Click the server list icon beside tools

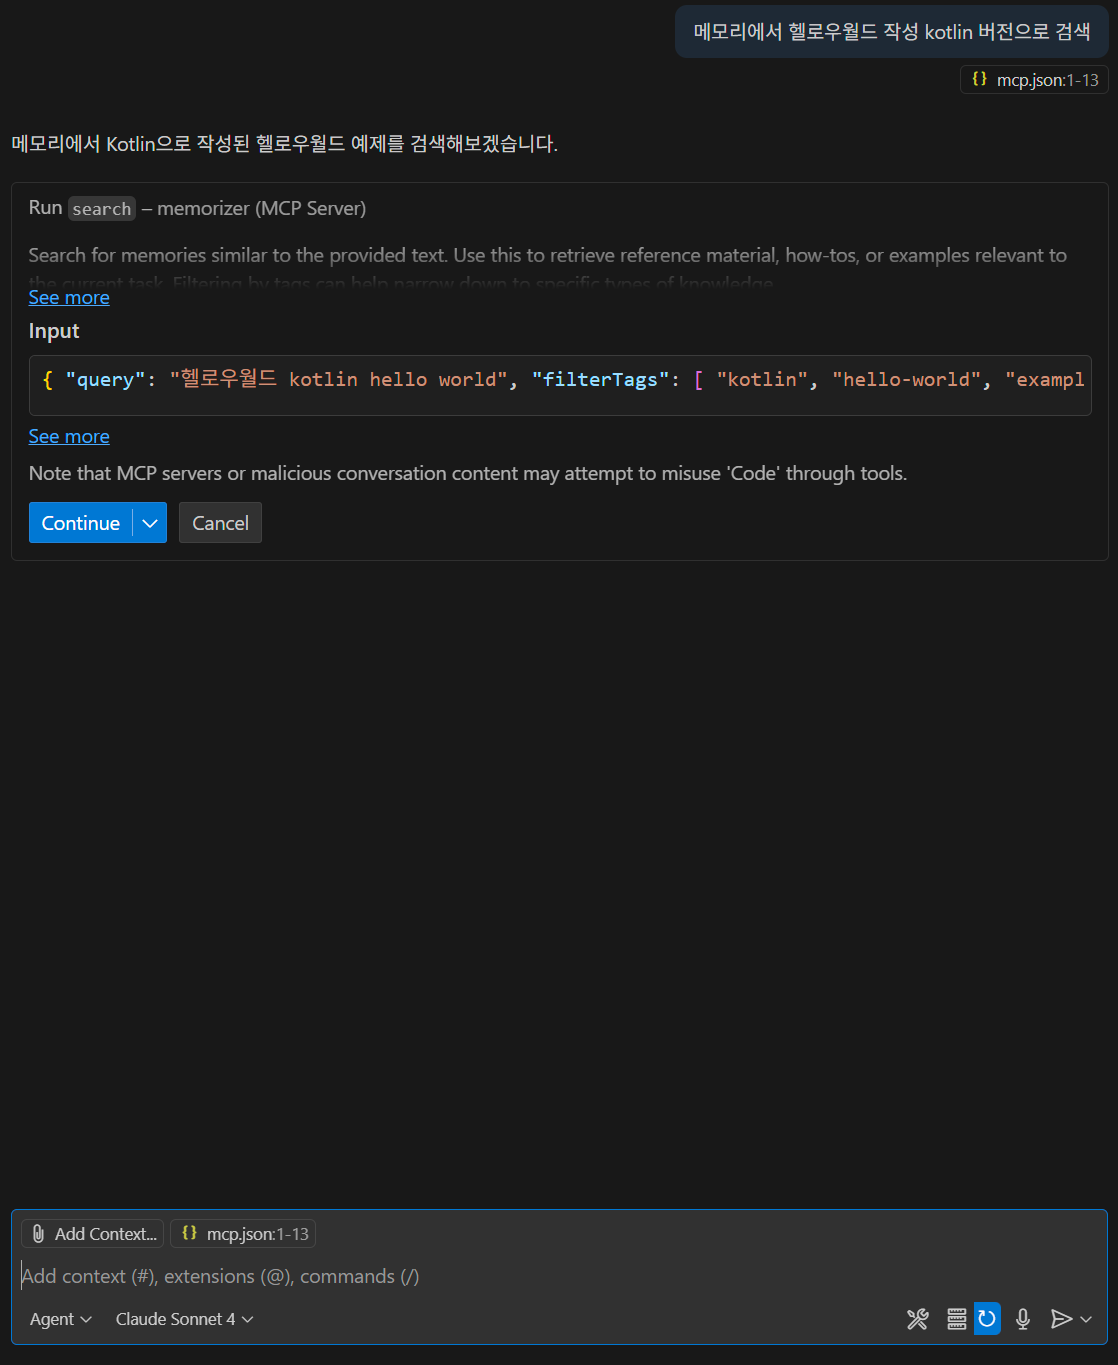coord(956,1319)
